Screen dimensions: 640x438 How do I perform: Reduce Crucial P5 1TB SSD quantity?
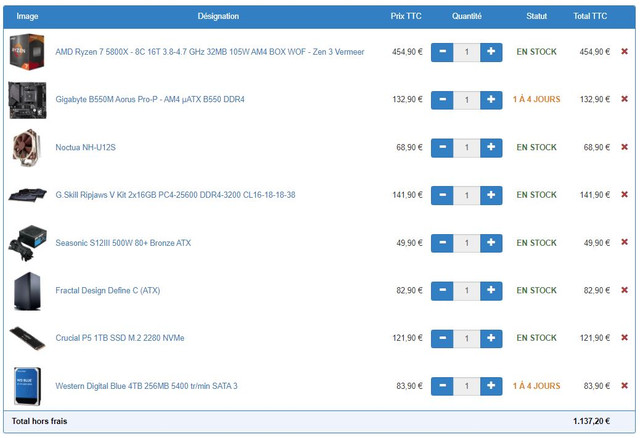coord(442,338)
